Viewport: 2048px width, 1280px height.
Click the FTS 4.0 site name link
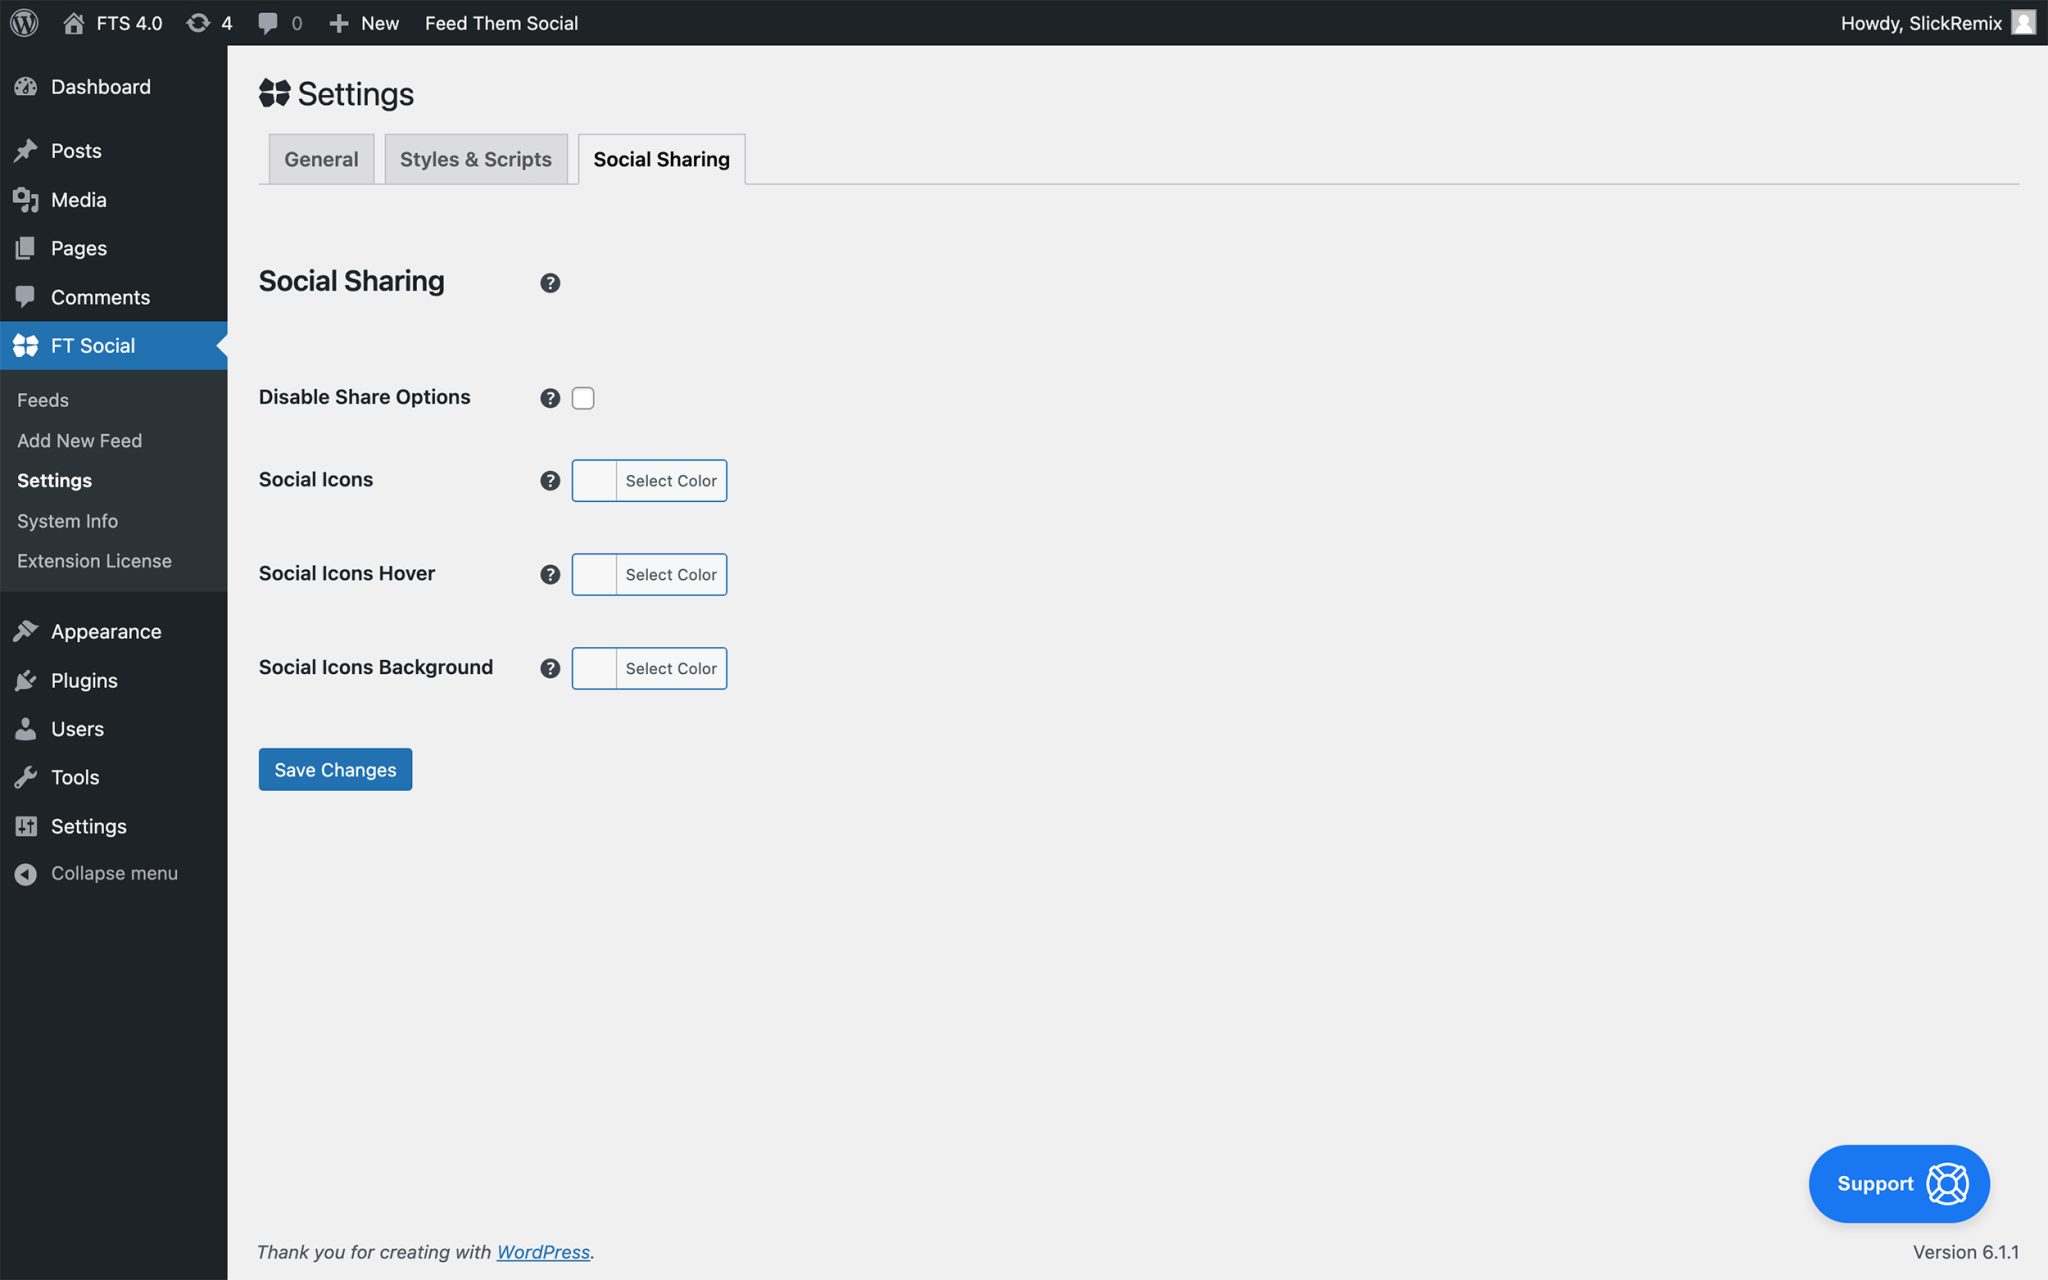click(130, 23)
